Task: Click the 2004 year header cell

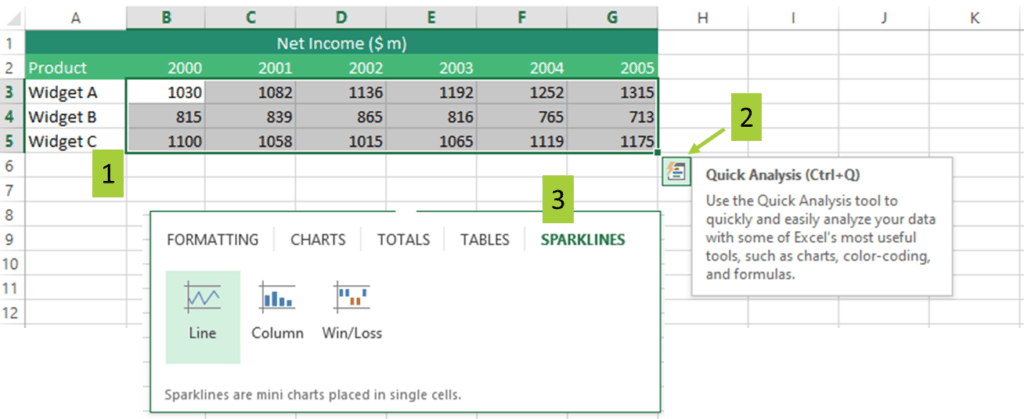Action: click(522, 68)
